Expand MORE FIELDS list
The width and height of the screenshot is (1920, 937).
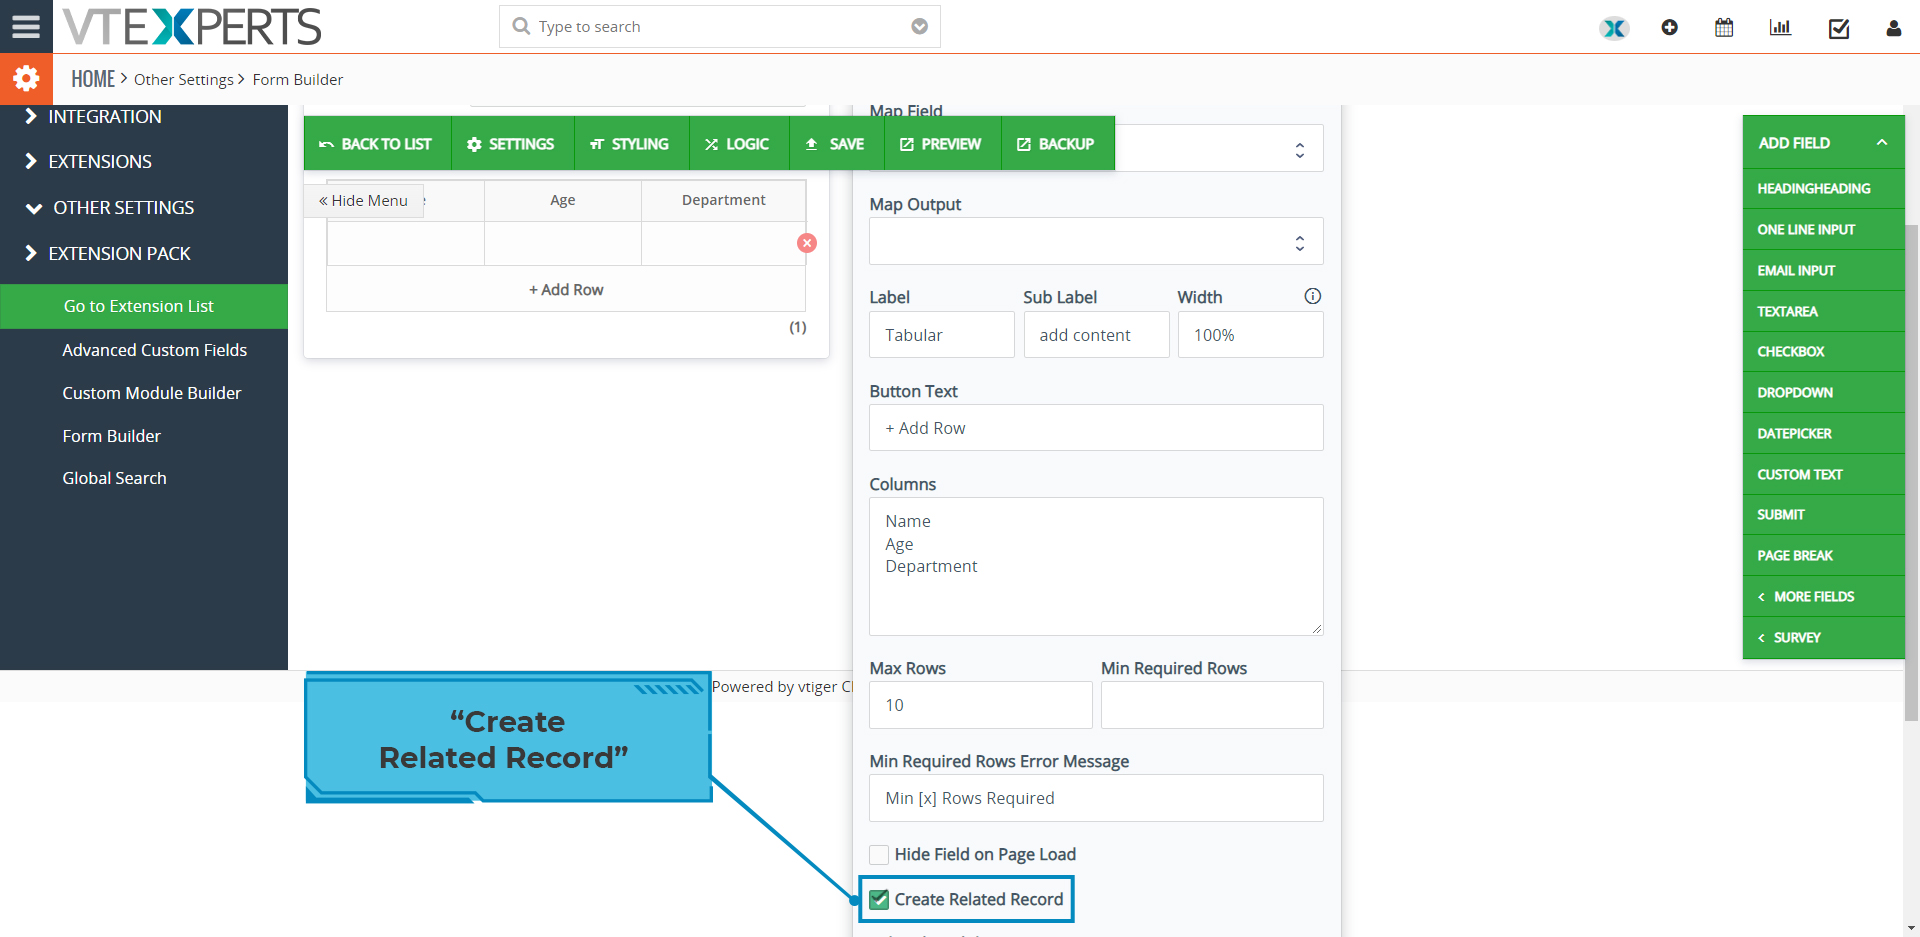pos(1824,597)
